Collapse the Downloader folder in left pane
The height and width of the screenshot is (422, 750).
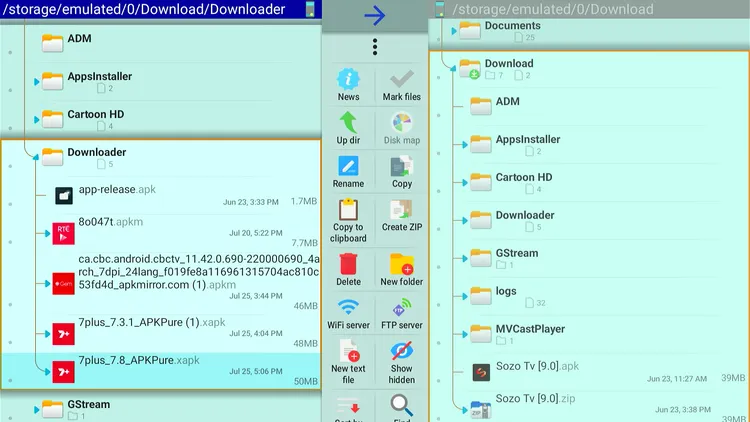[x=36, y=157]
